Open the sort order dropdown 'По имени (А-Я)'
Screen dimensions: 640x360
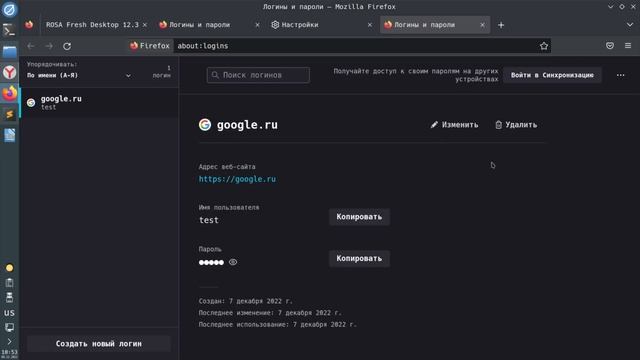pos(79,76)
